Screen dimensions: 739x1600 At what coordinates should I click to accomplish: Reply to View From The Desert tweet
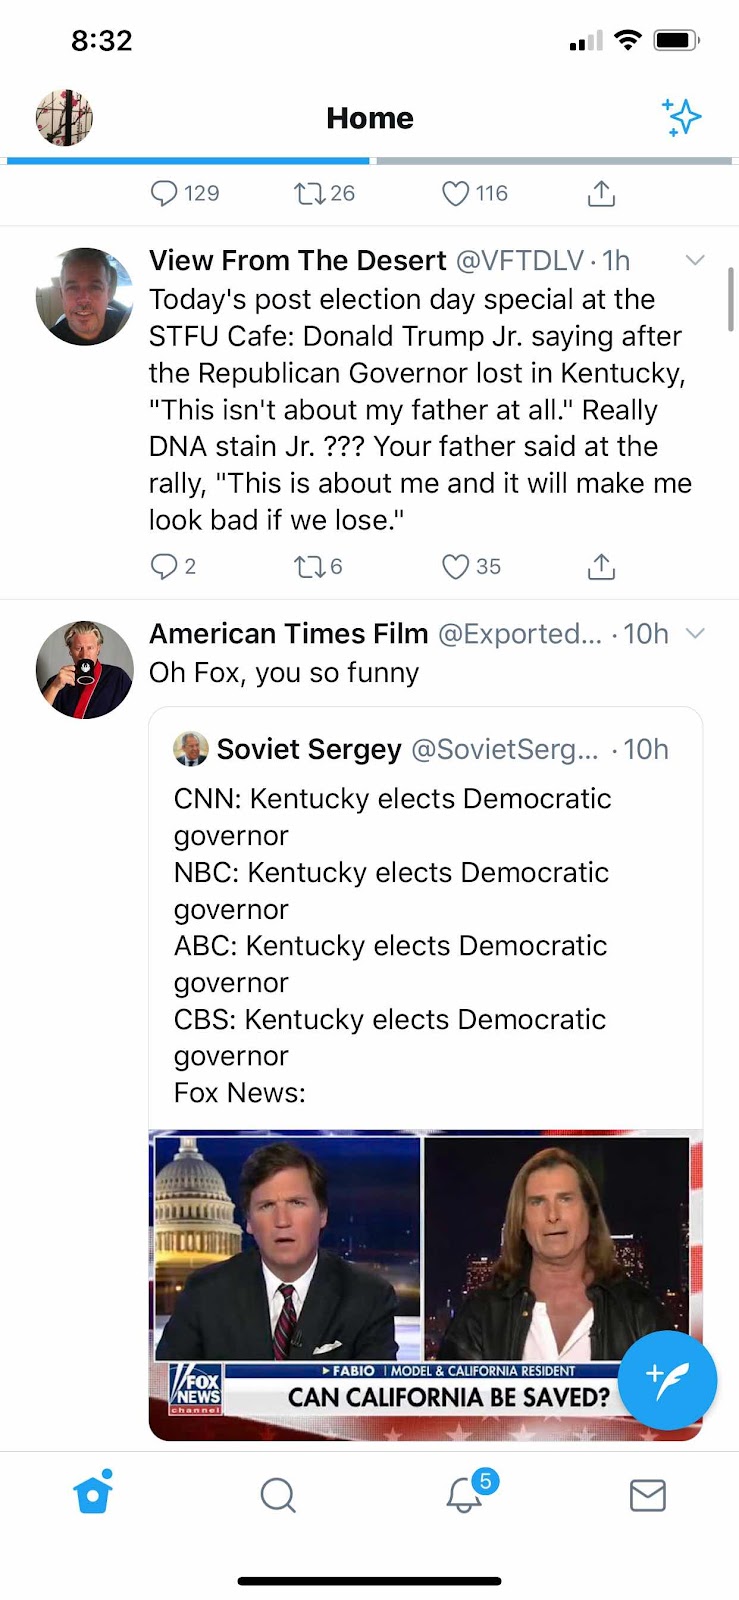(x=163, y=567)
